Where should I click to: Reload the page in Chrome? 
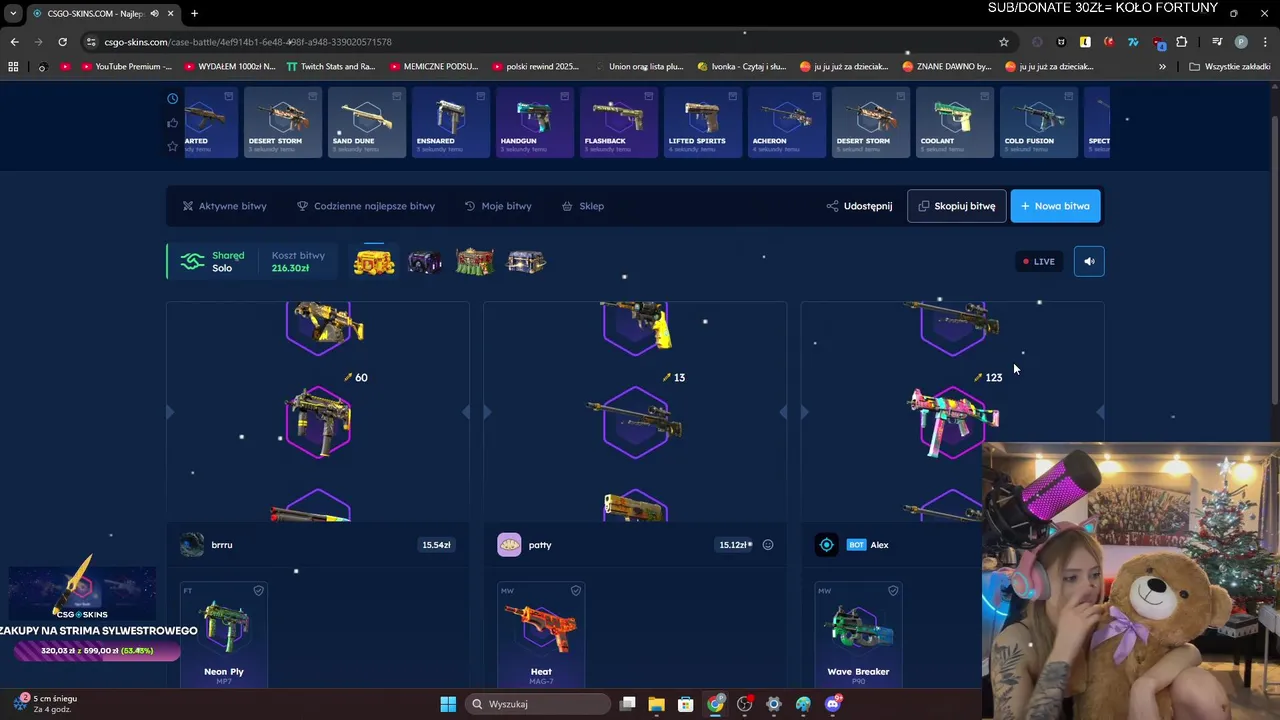[62, 42]
